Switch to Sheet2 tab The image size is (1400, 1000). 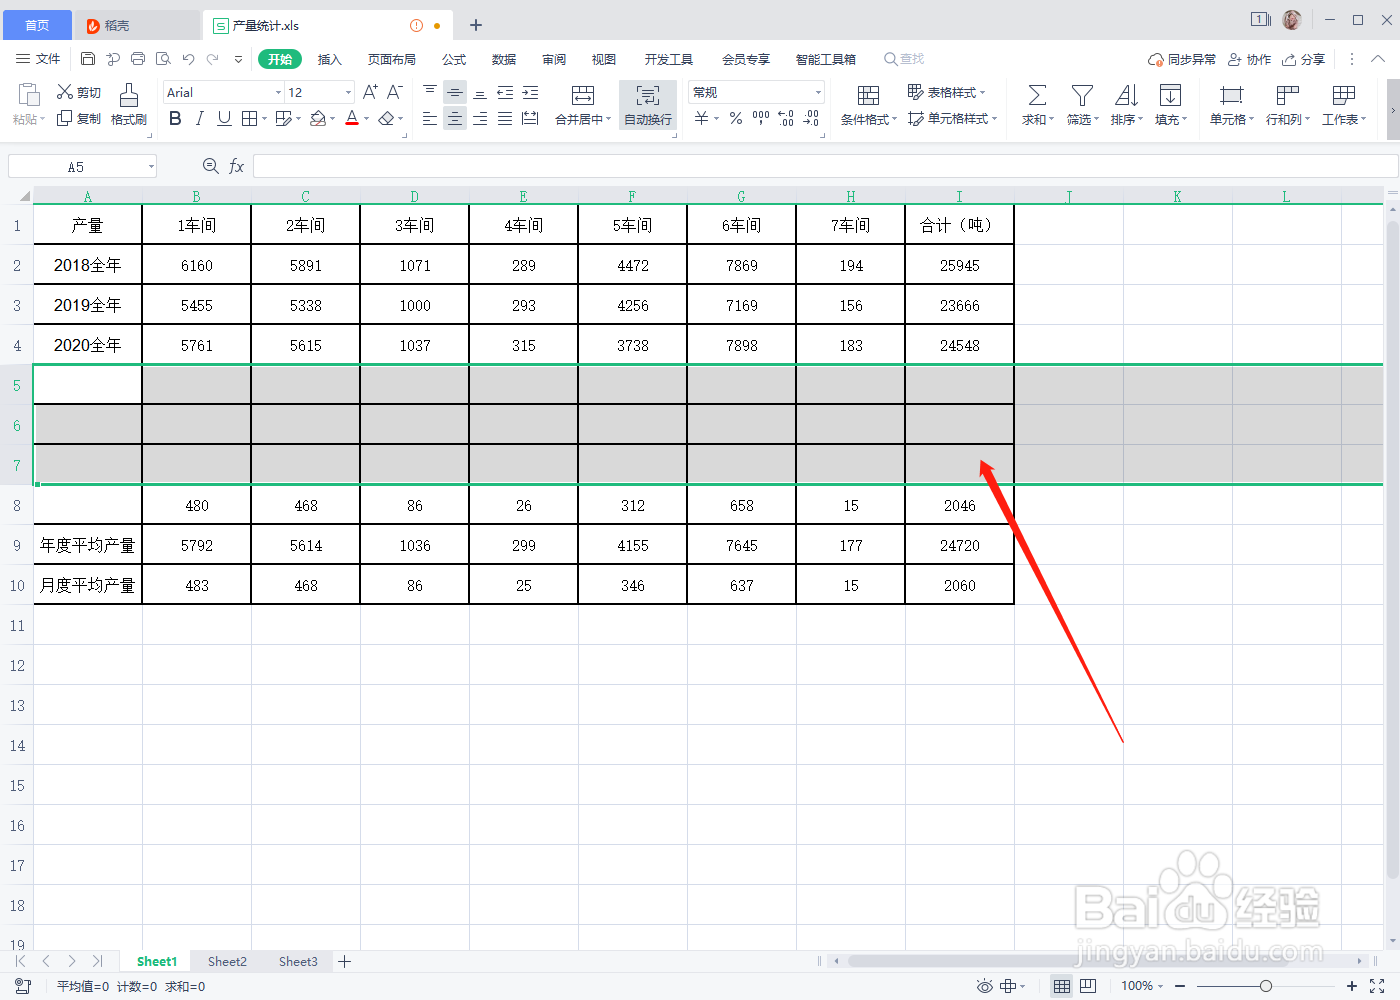tap(227, 961)
